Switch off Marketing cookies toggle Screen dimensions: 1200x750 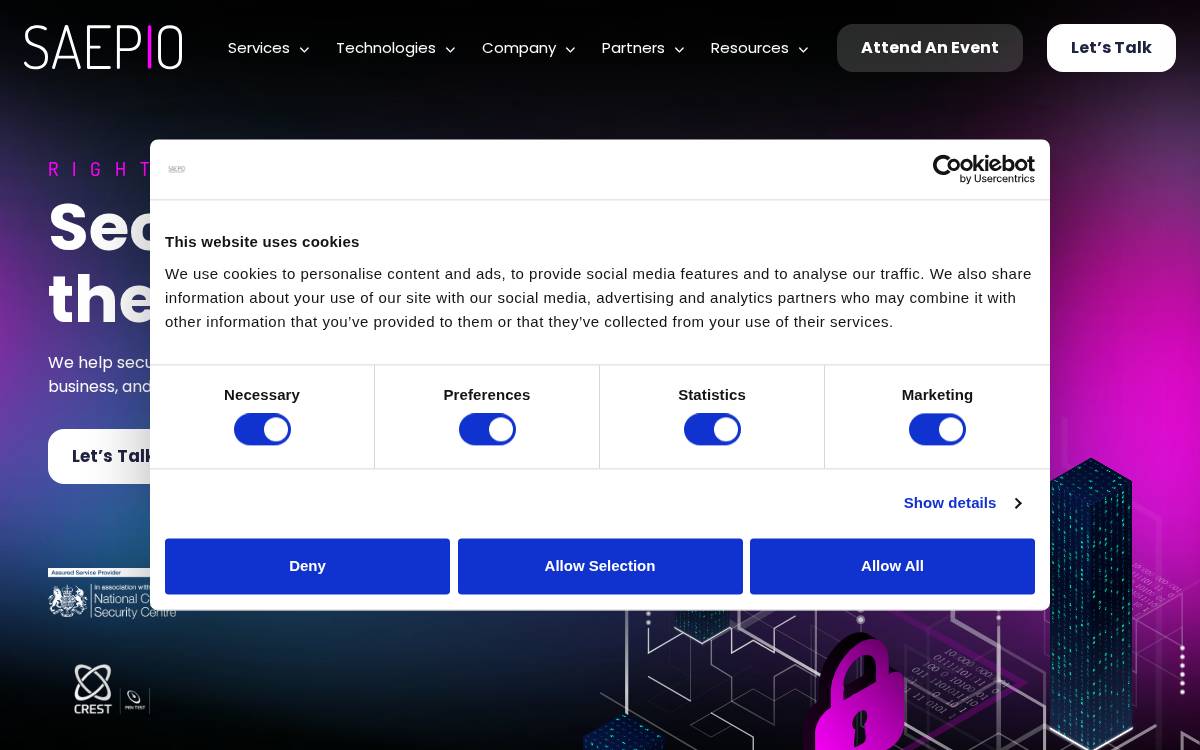click(937, 430)
